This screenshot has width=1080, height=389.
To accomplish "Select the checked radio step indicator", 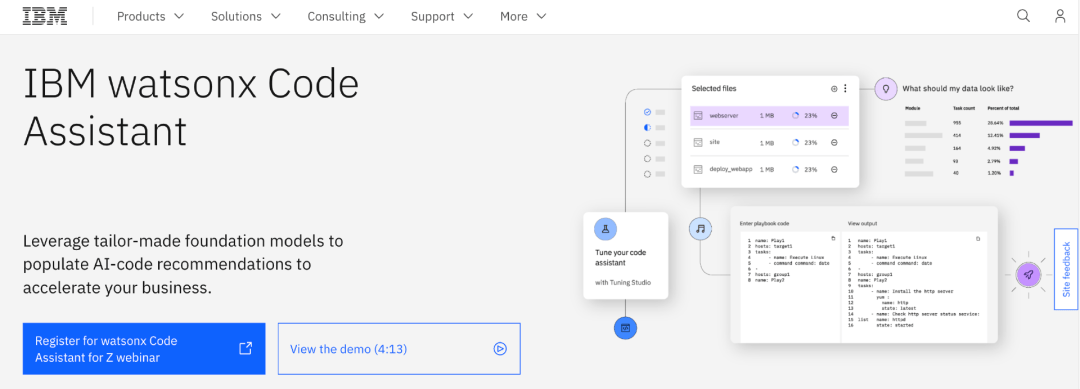I will [647, 112].
